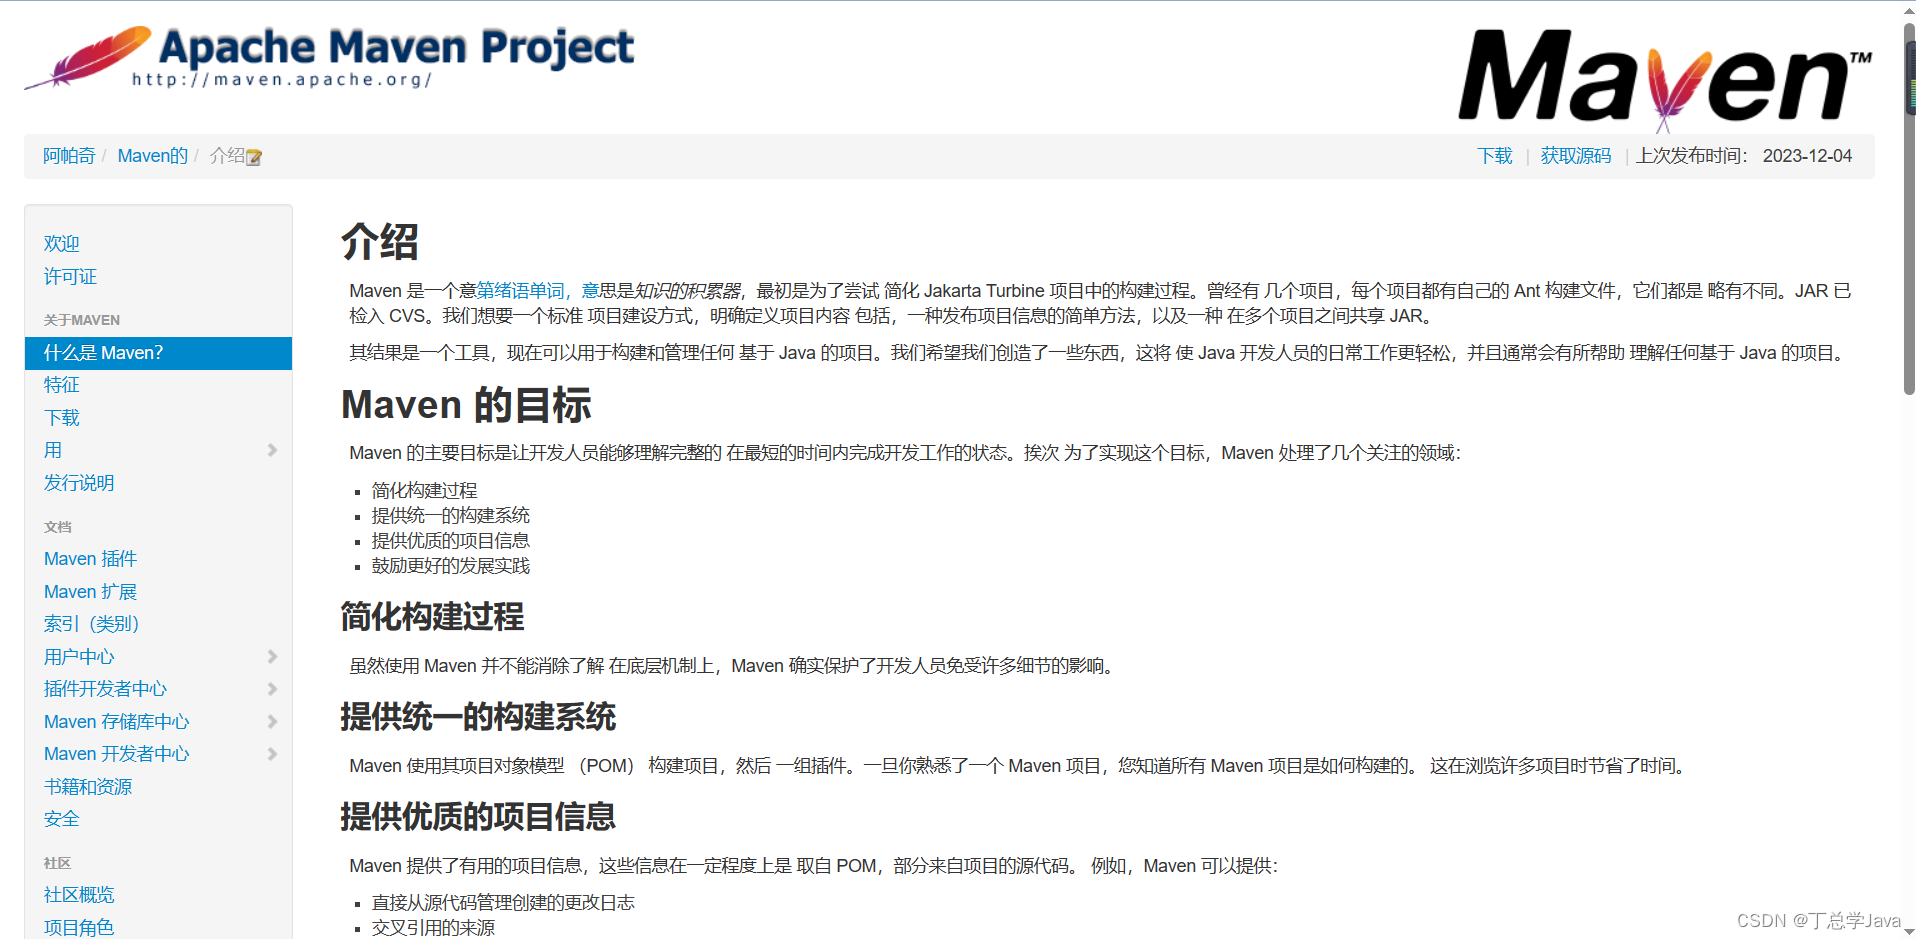Screen dimensions: 1916x939
Task: Click the 获取源码 link in top bar
Action: (1576, 156)
